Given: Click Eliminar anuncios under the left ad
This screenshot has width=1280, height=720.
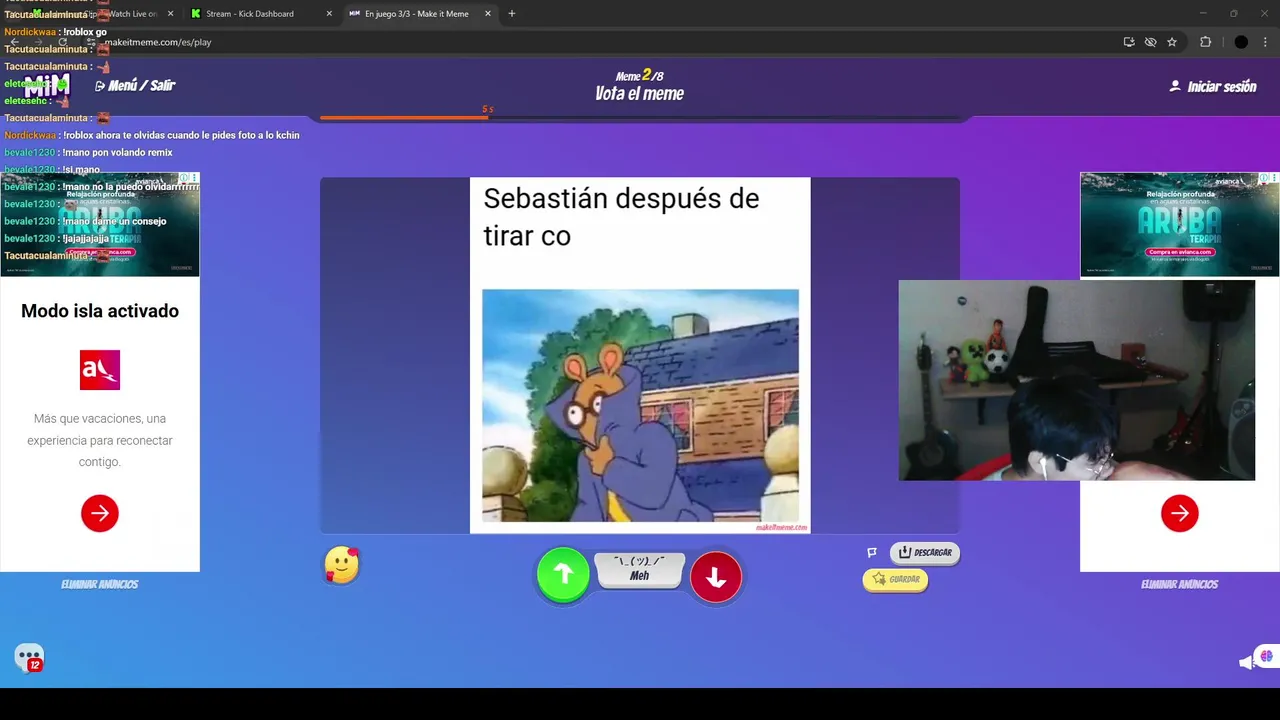Looking at the screenshot, I should pos(99,584).
